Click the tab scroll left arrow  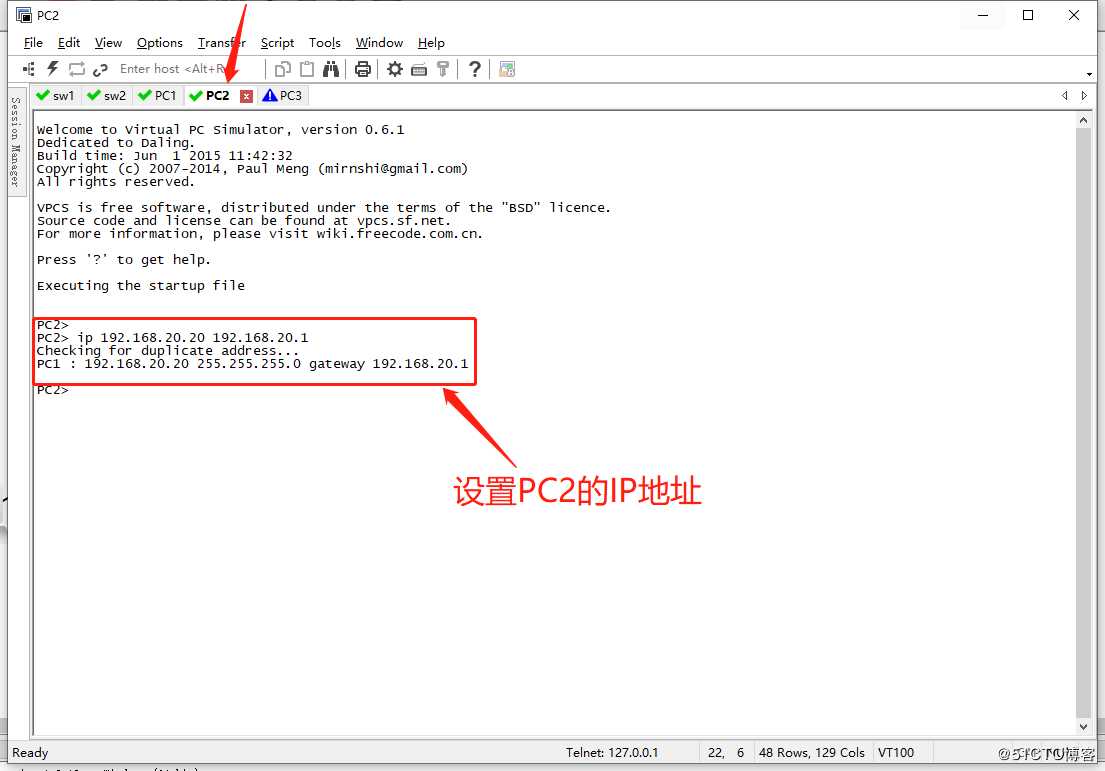(1065, 95)
